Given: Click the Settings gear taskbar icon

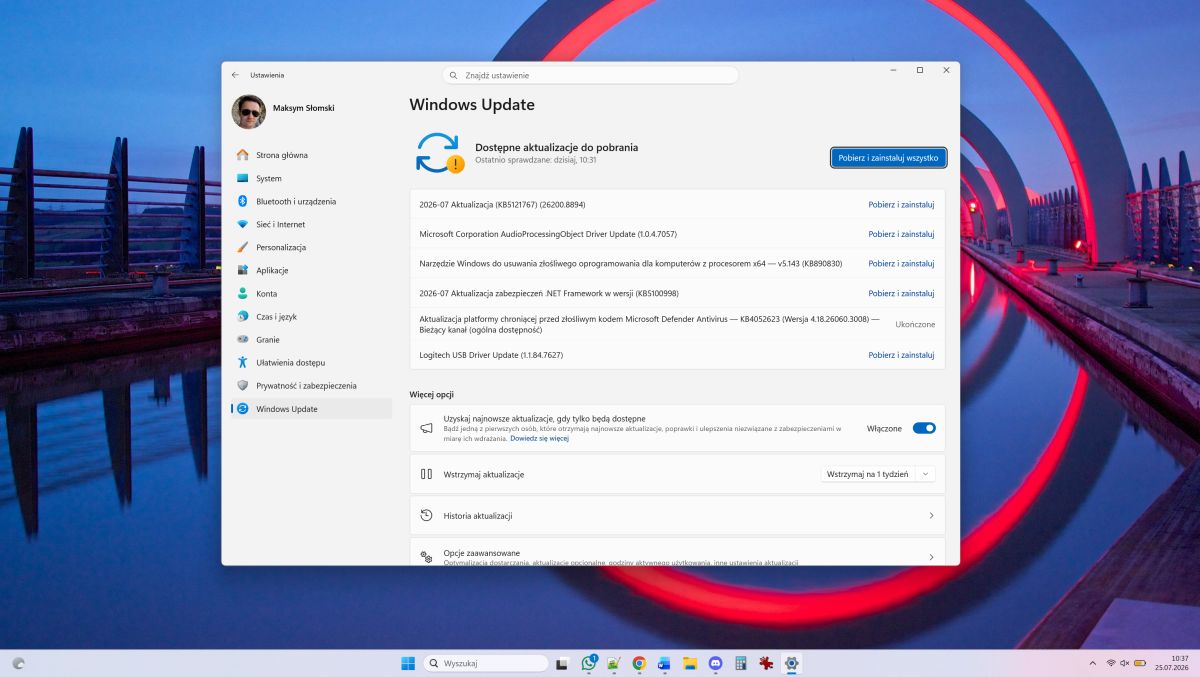Looking at the screenshot, I should coord(792,663).
